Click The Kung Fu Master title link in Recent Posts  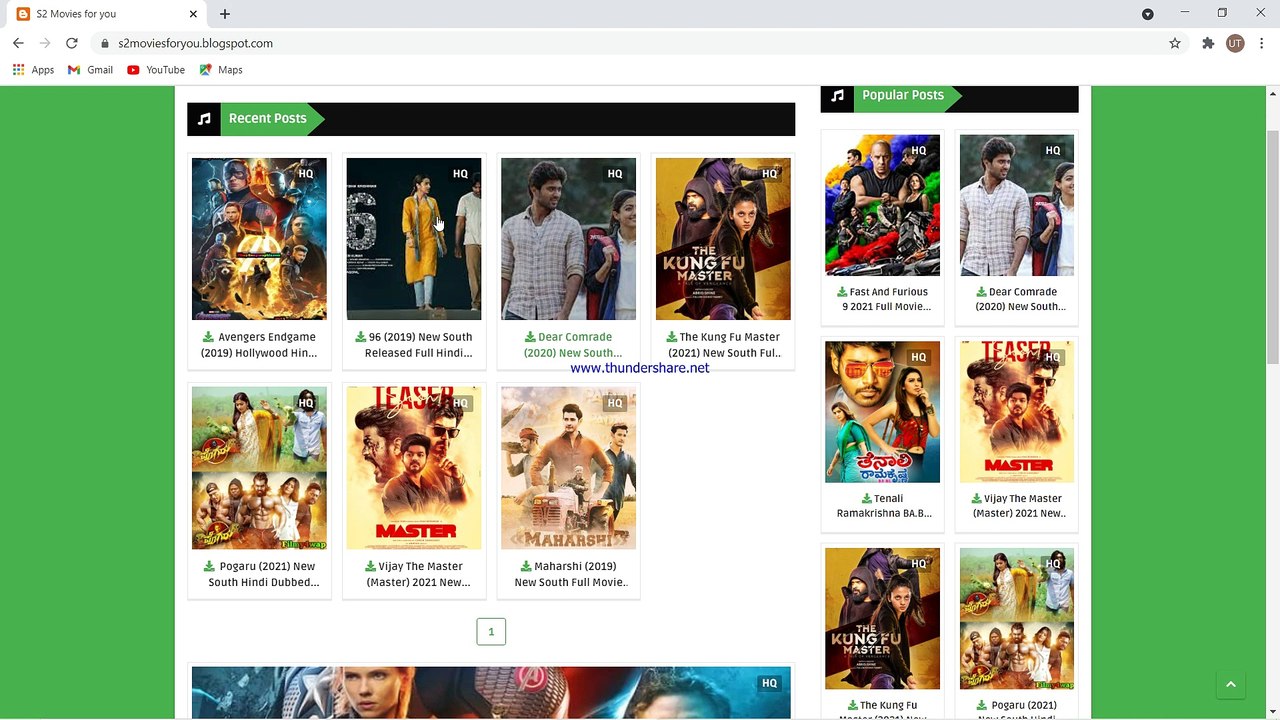(723, 345)
